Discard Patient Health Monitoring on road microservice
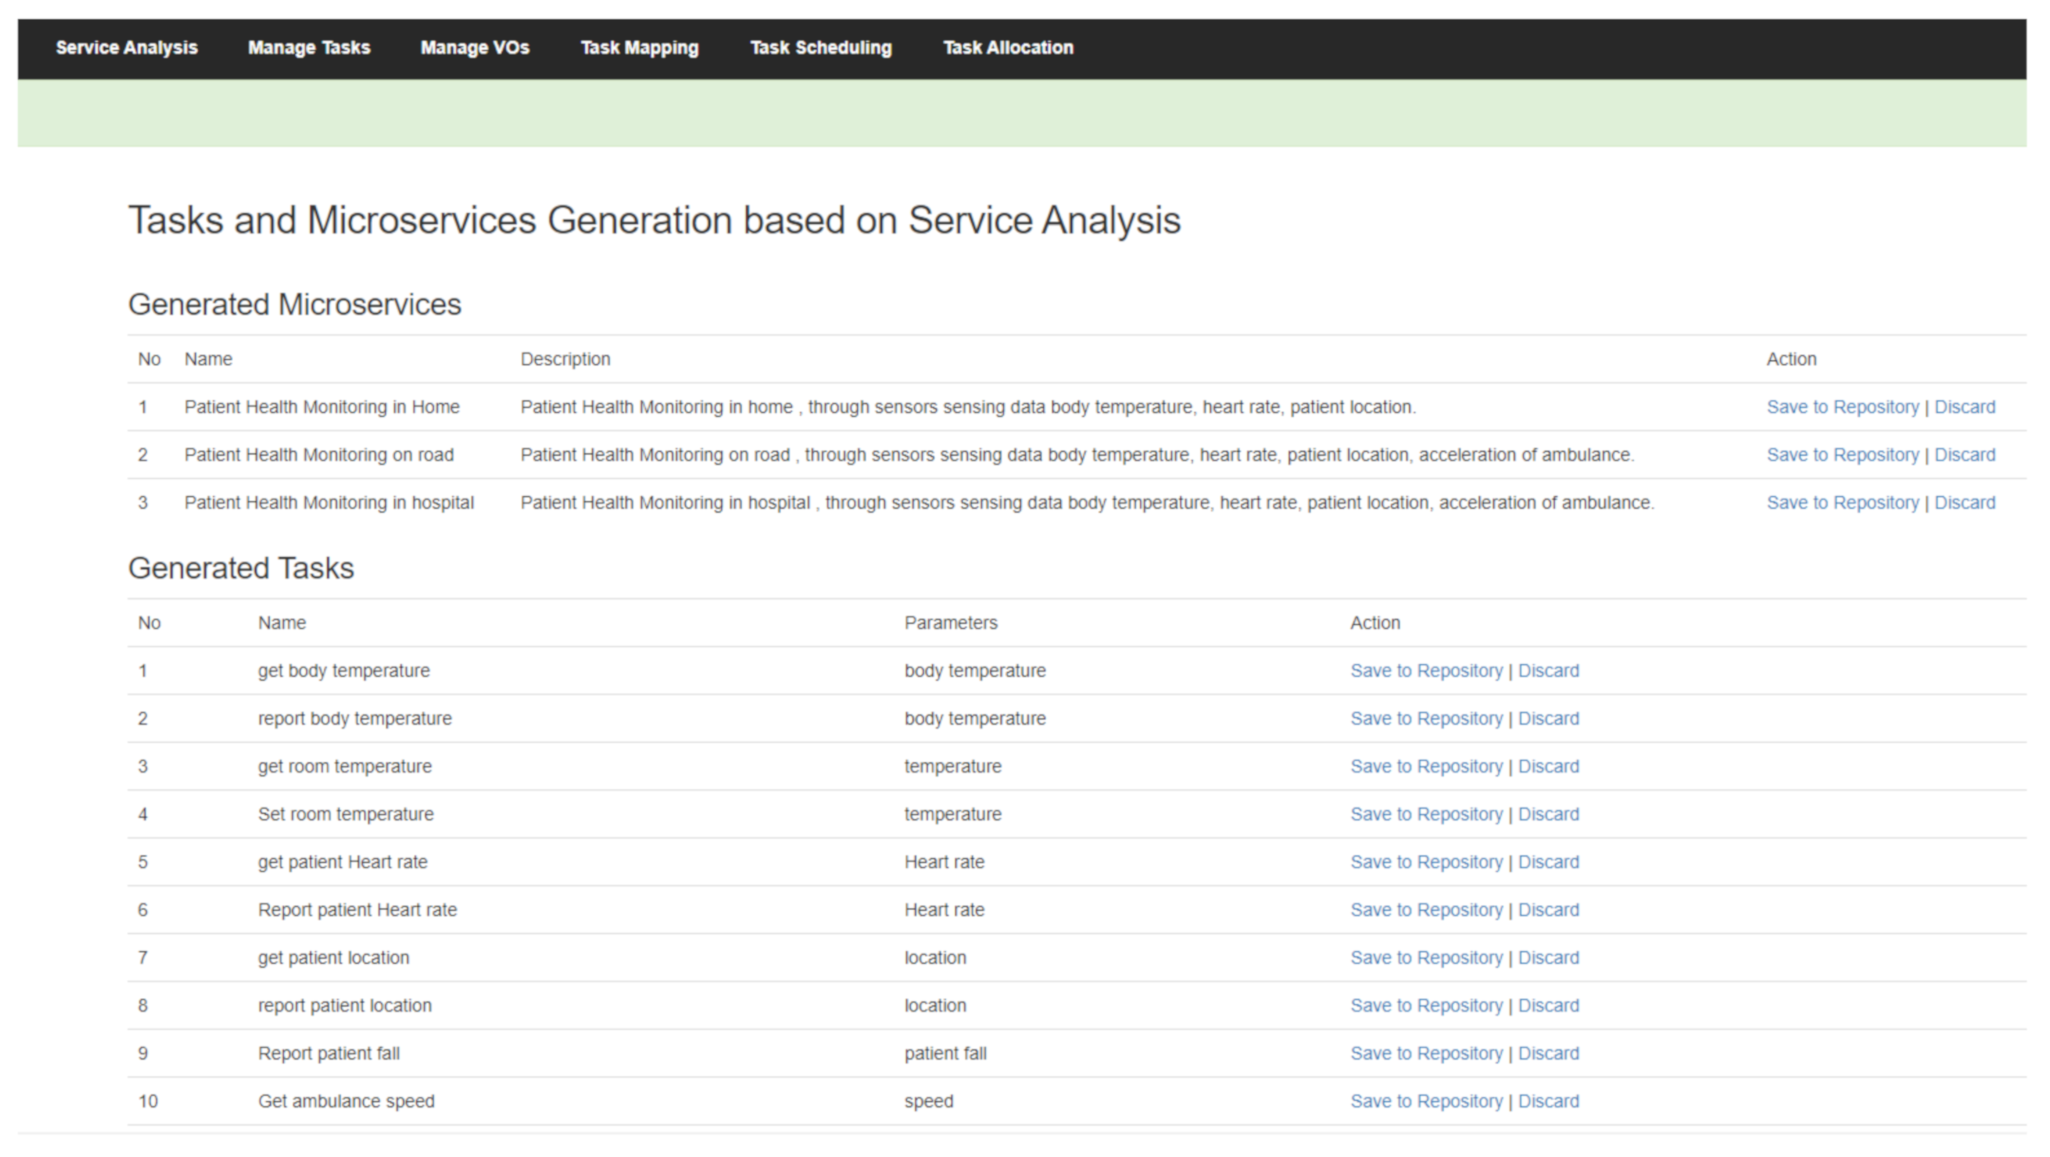 (x=1964, y=455)
